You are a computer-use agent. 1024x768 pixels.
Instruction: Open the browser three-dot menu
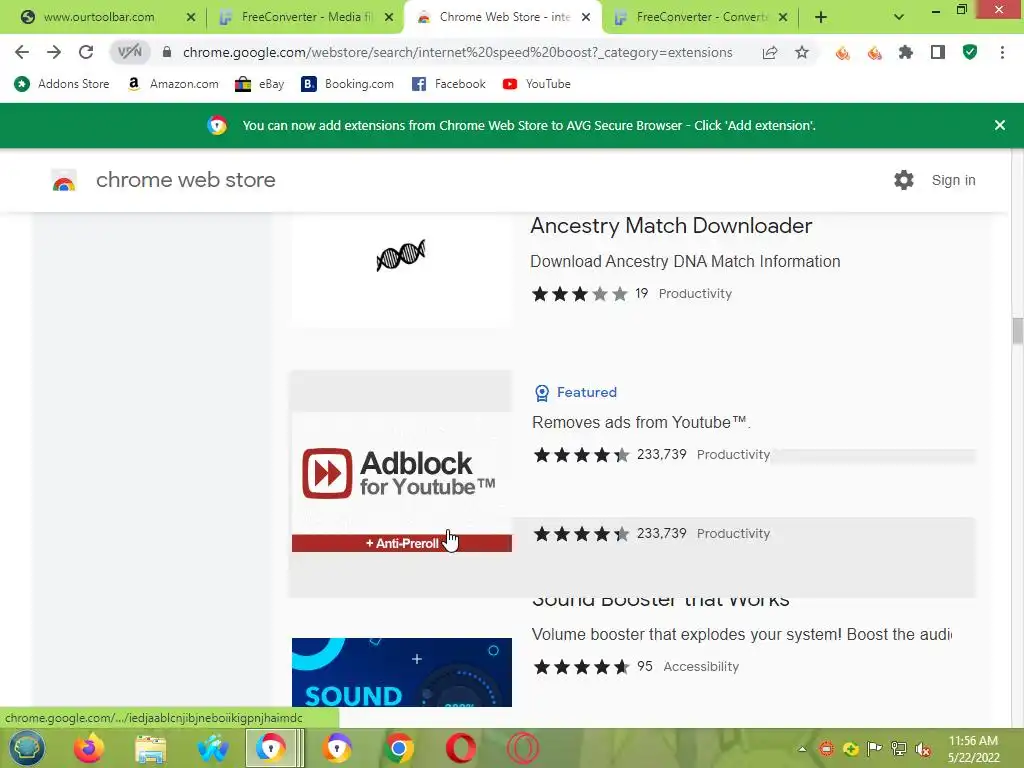1002,52
